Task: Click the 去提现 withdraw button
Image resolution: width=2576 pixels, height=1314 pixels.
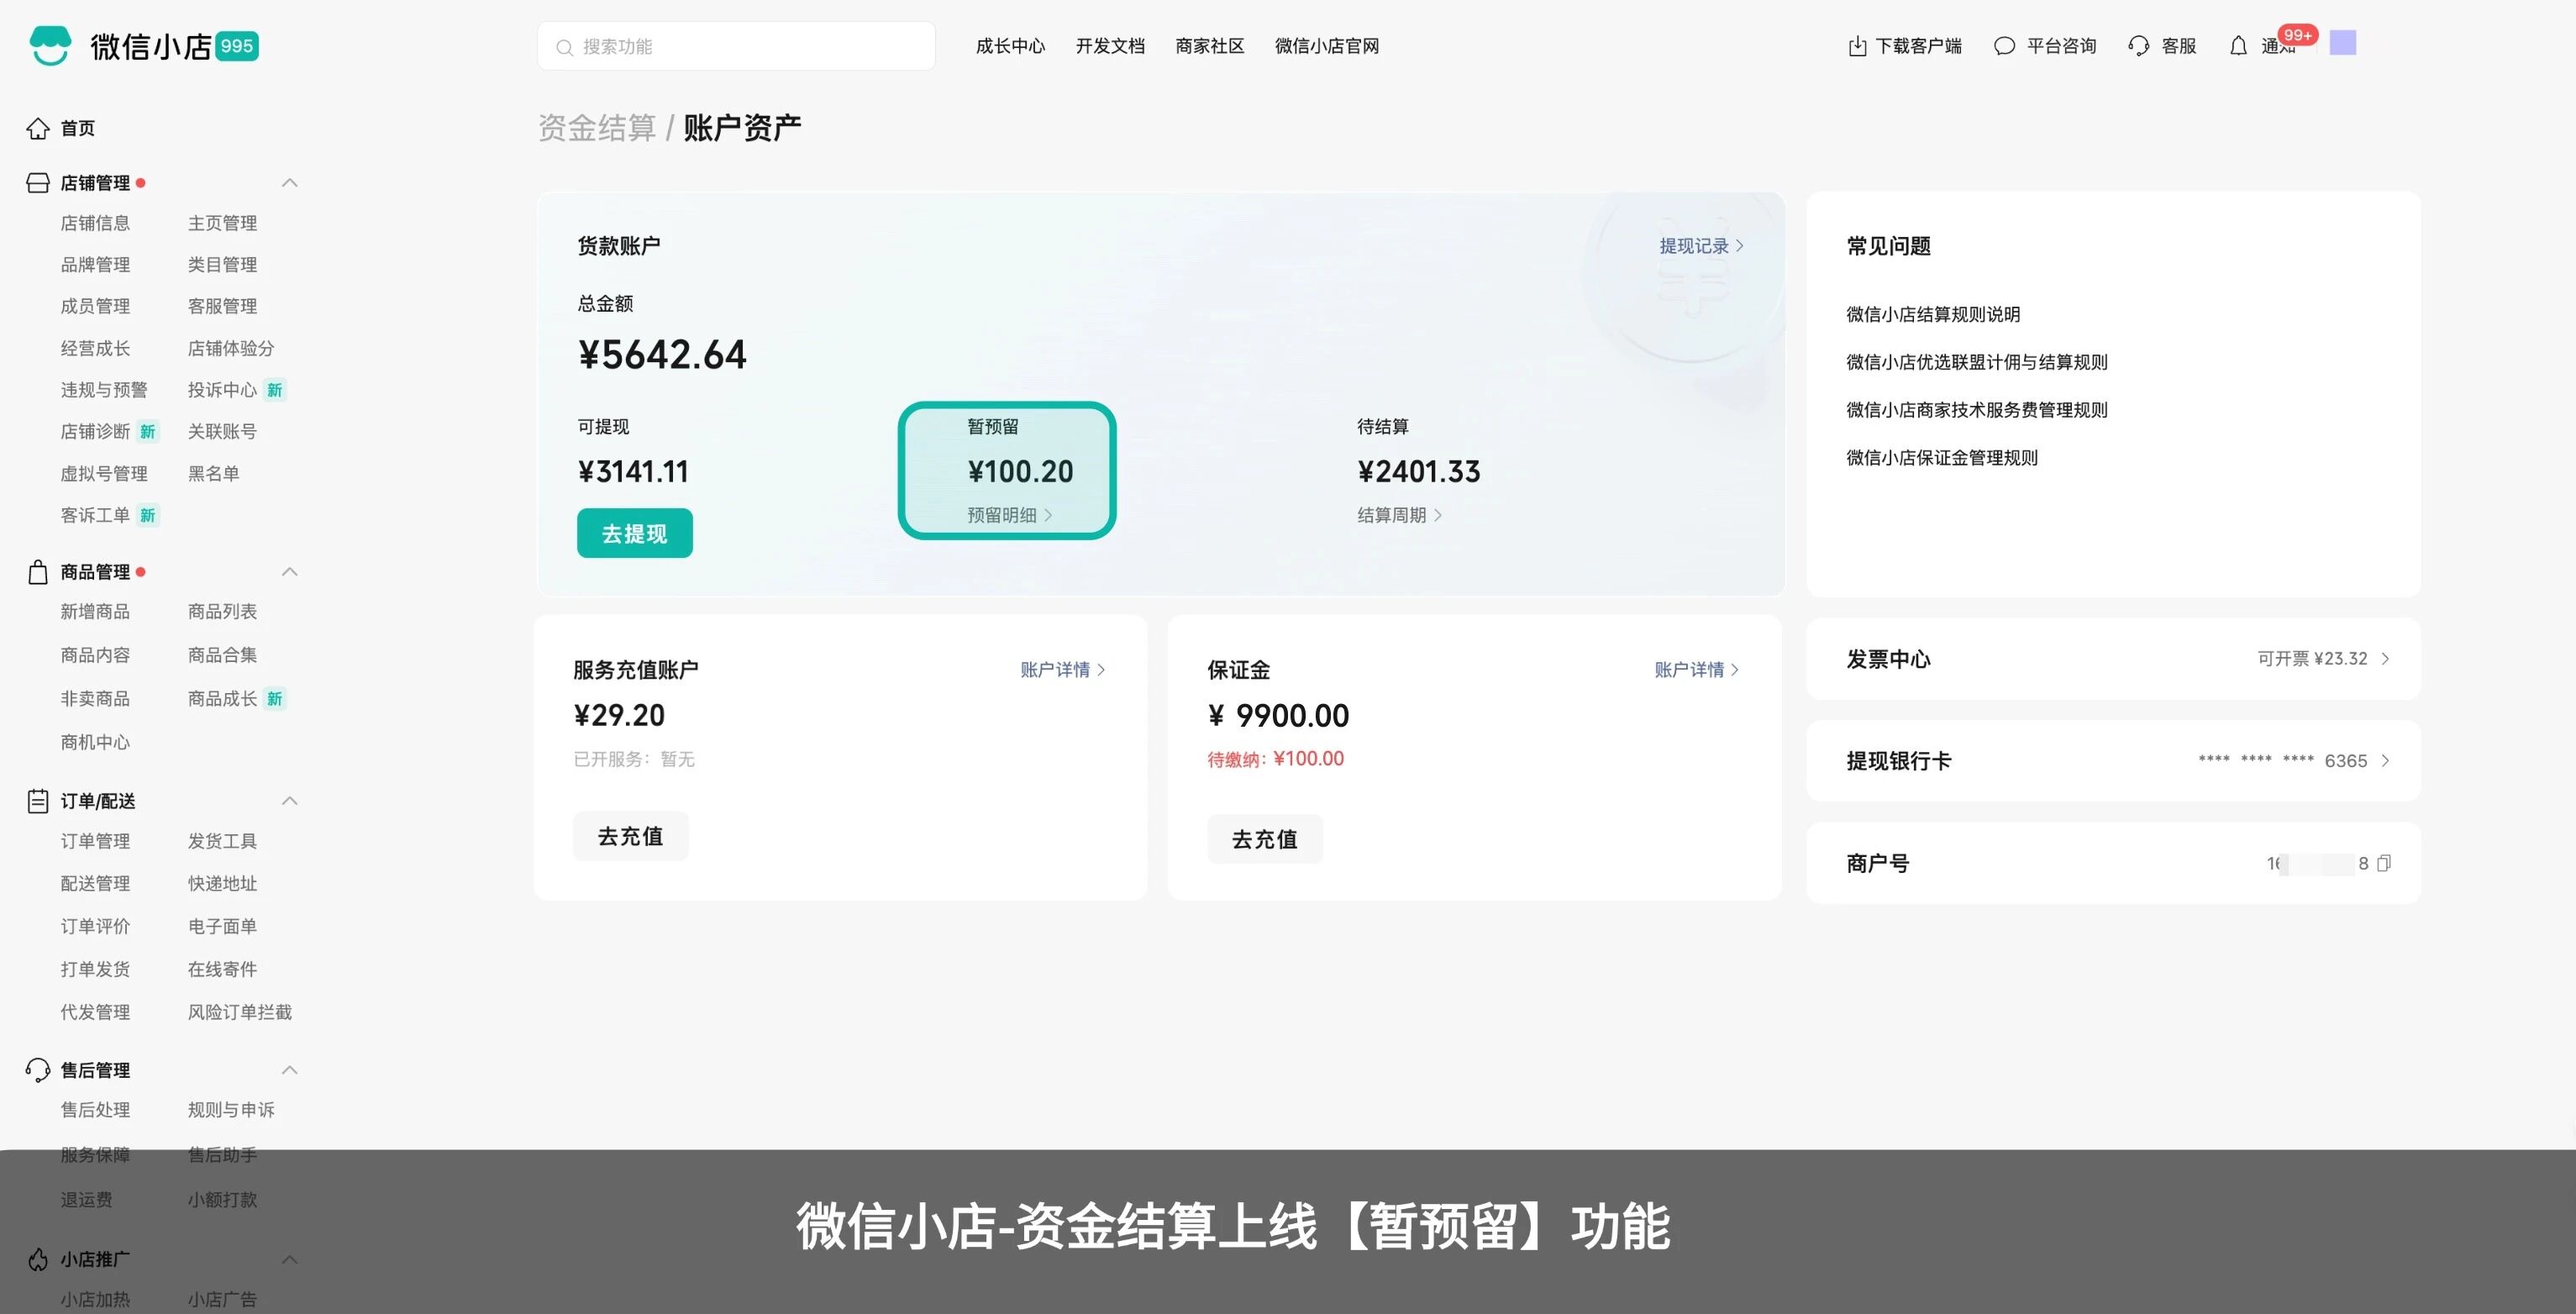Action: (x=634, y=533)
